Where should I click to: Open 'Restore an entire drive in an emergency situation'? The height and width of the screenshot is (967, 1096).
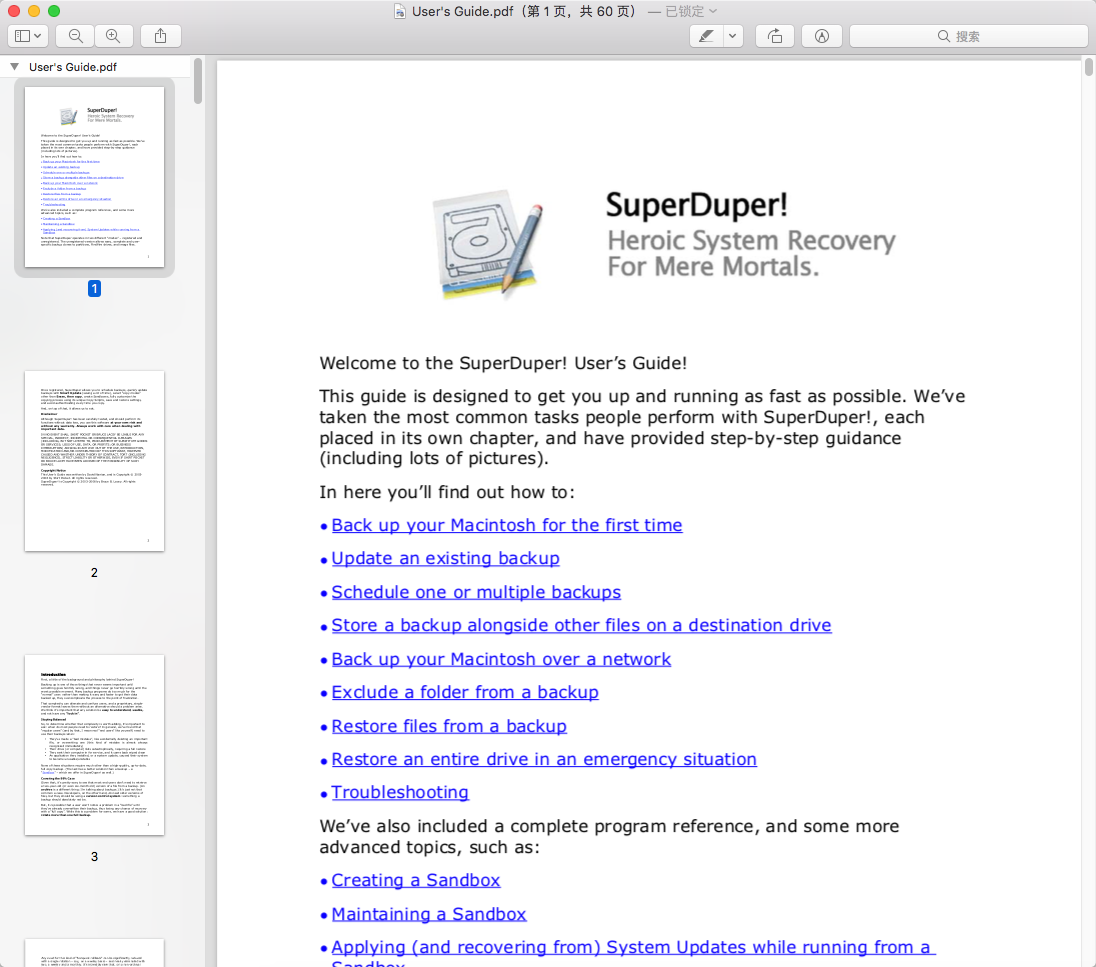(544, 759)
